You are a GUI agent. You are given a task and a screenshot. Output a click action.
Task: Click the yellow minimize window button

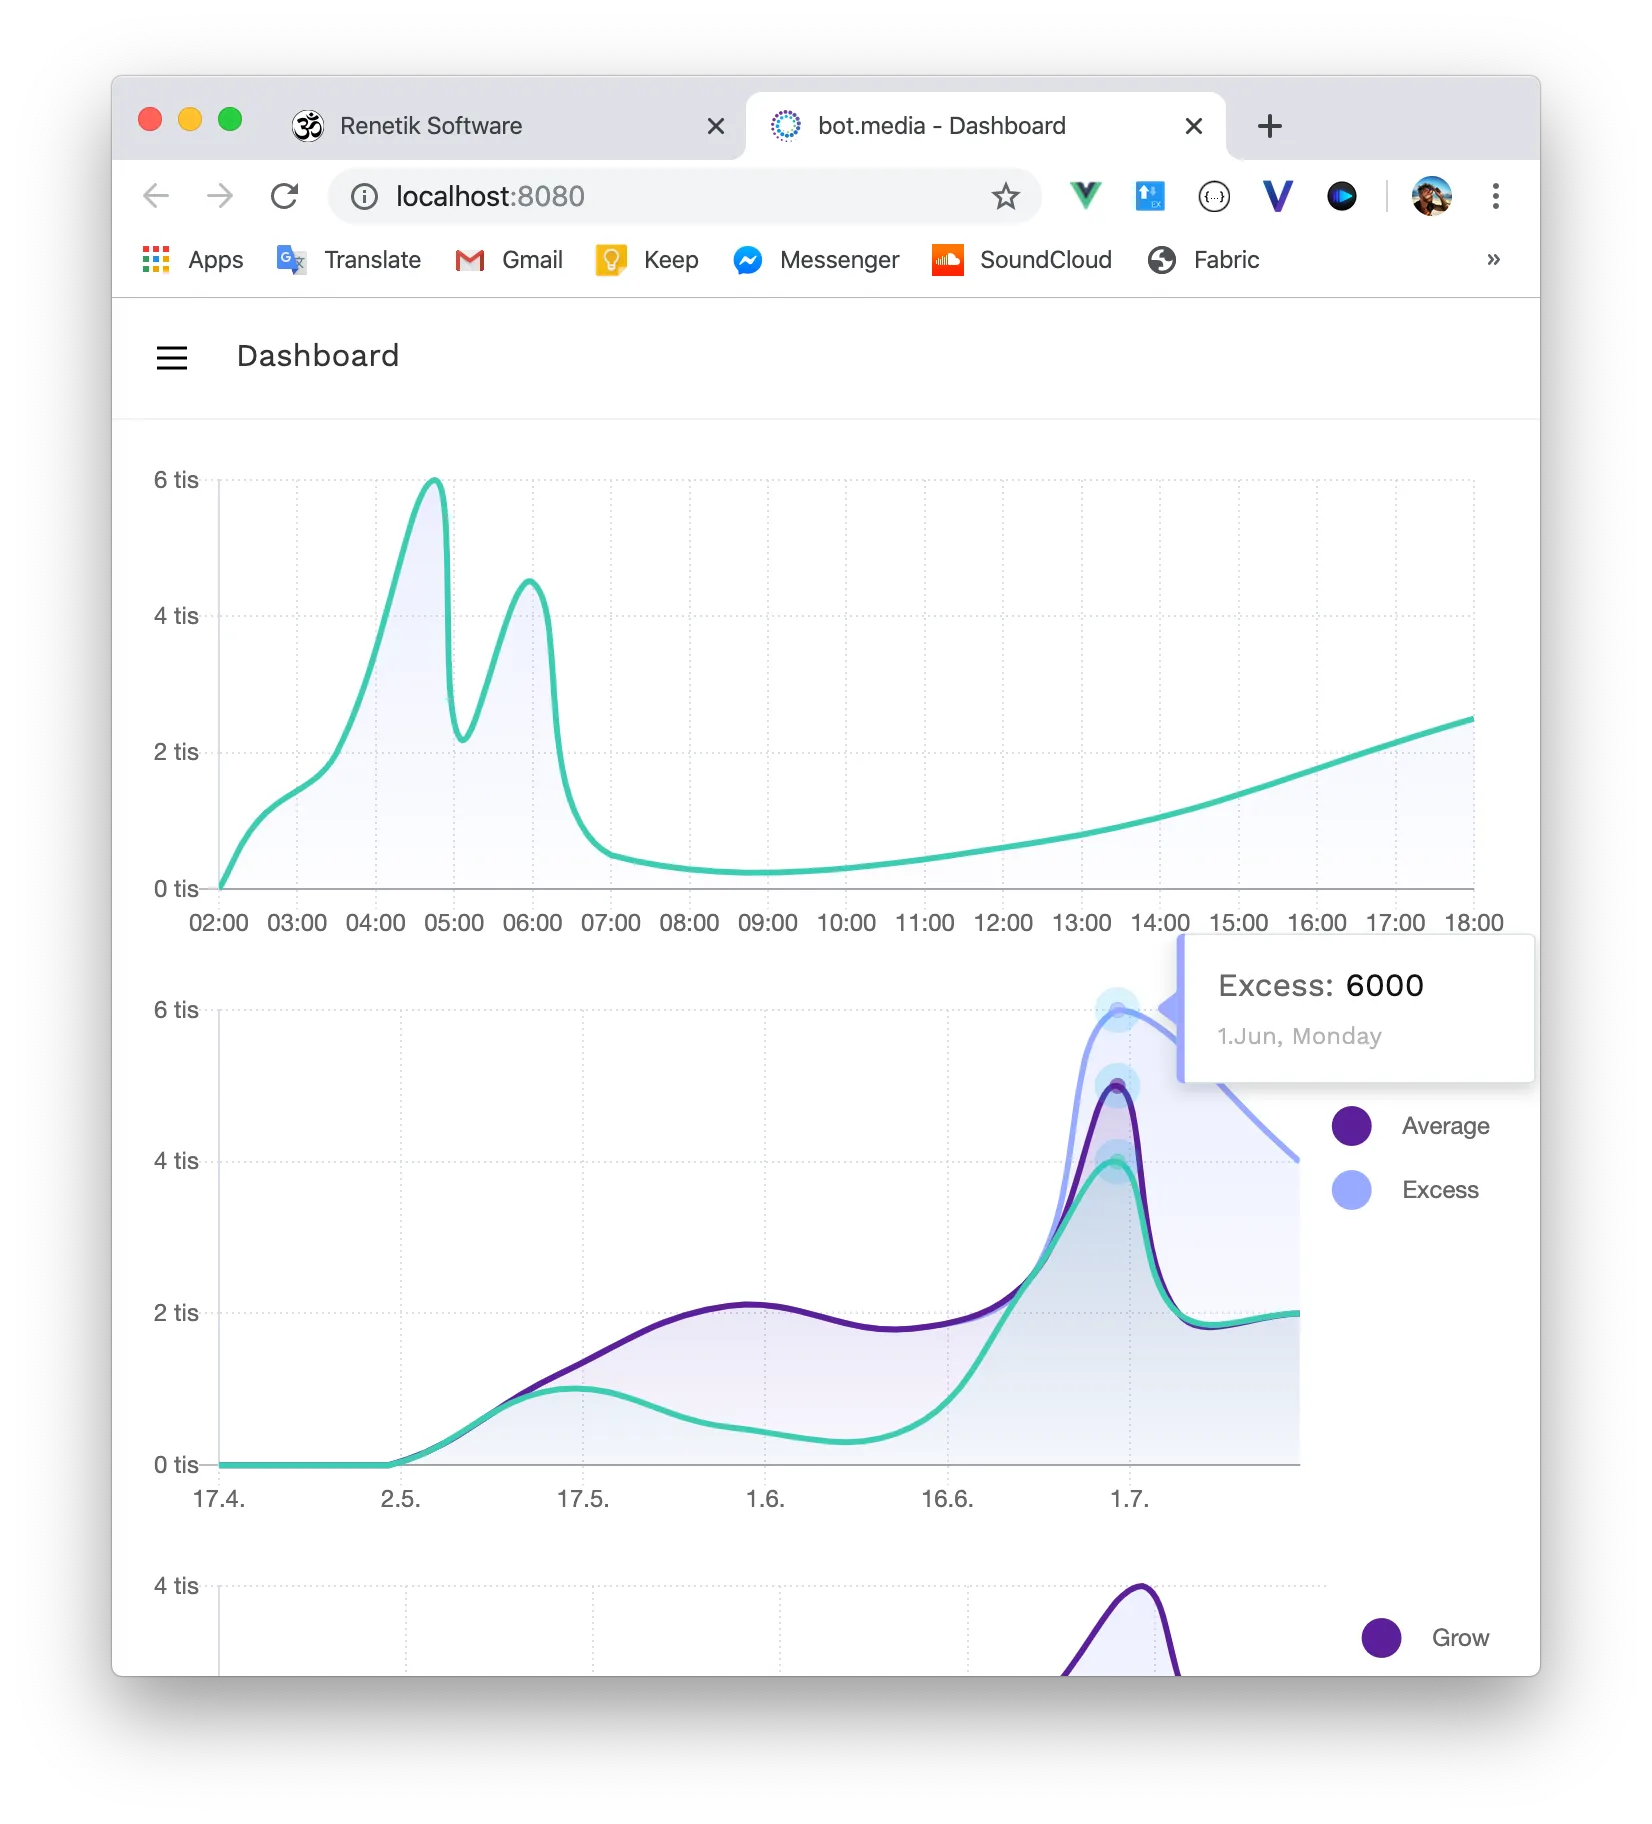pos(190,120)
